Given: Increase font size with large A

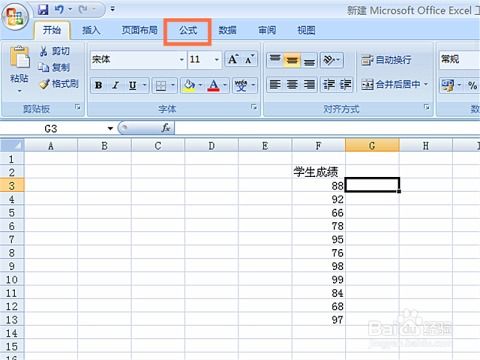Looking at the screenshot, I should coord(233,59).
